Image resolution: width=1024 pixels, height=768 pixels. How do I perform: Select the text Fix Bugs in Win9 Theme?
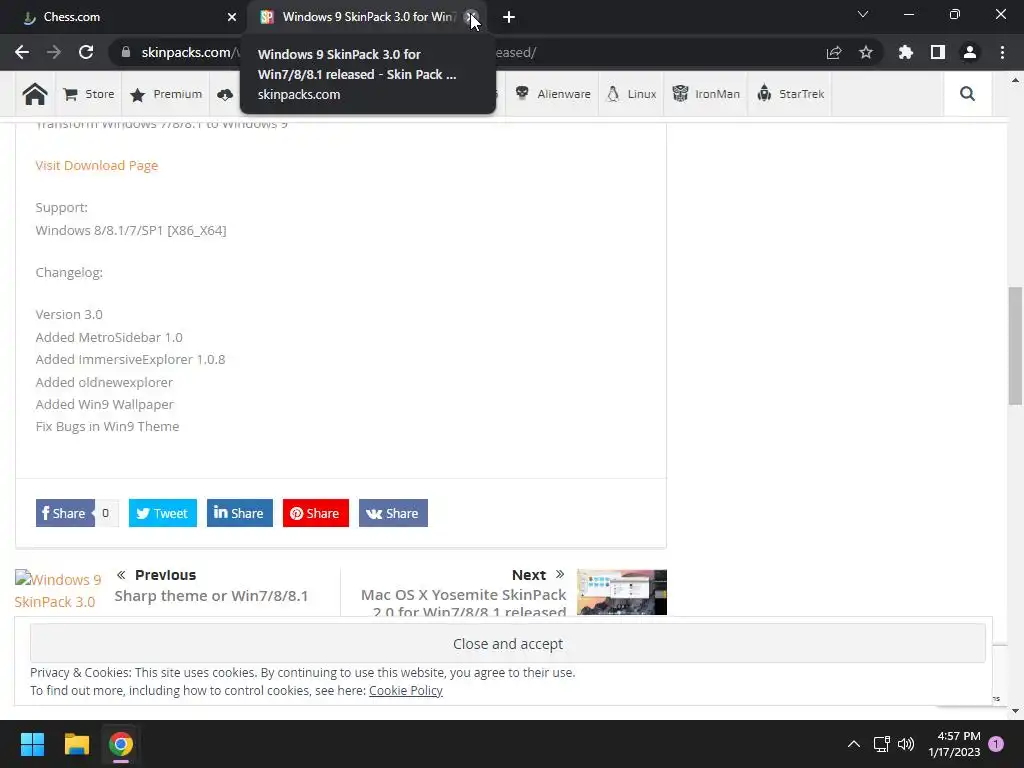[x=107, y=426]
